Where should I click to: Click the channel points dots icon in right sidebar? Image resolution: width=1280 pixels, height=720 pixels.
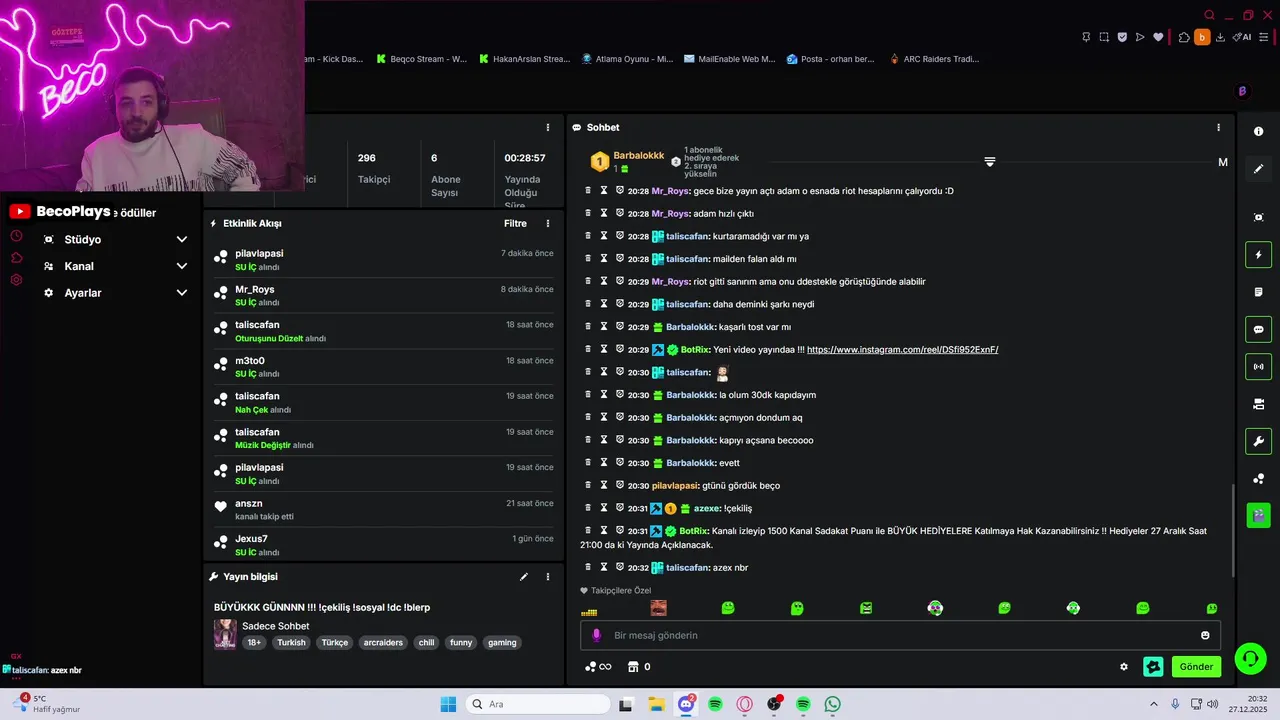(1258, 479)
